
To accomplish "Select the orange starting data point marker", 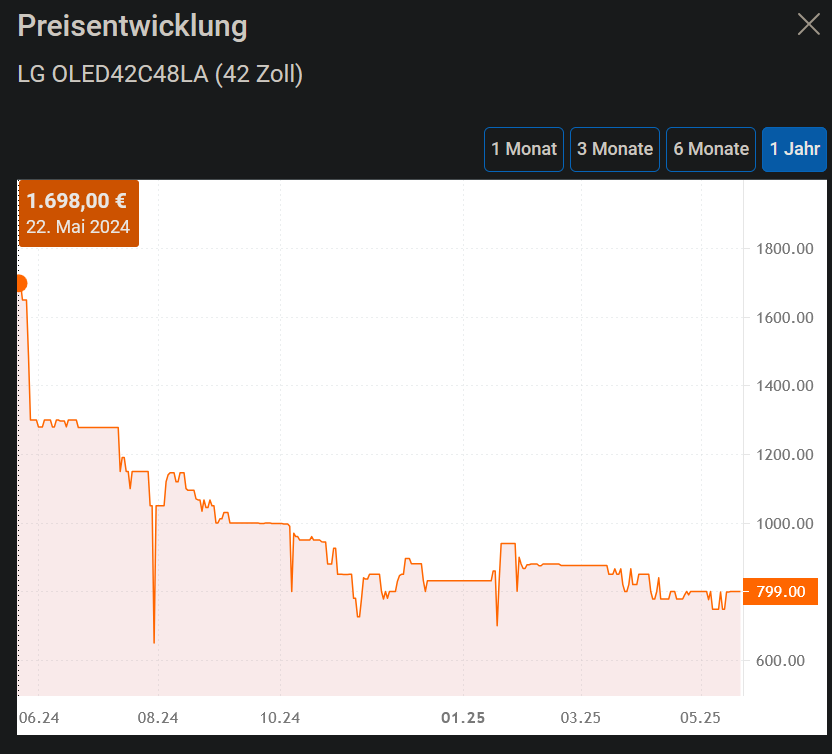I will (x=20, y=284).
